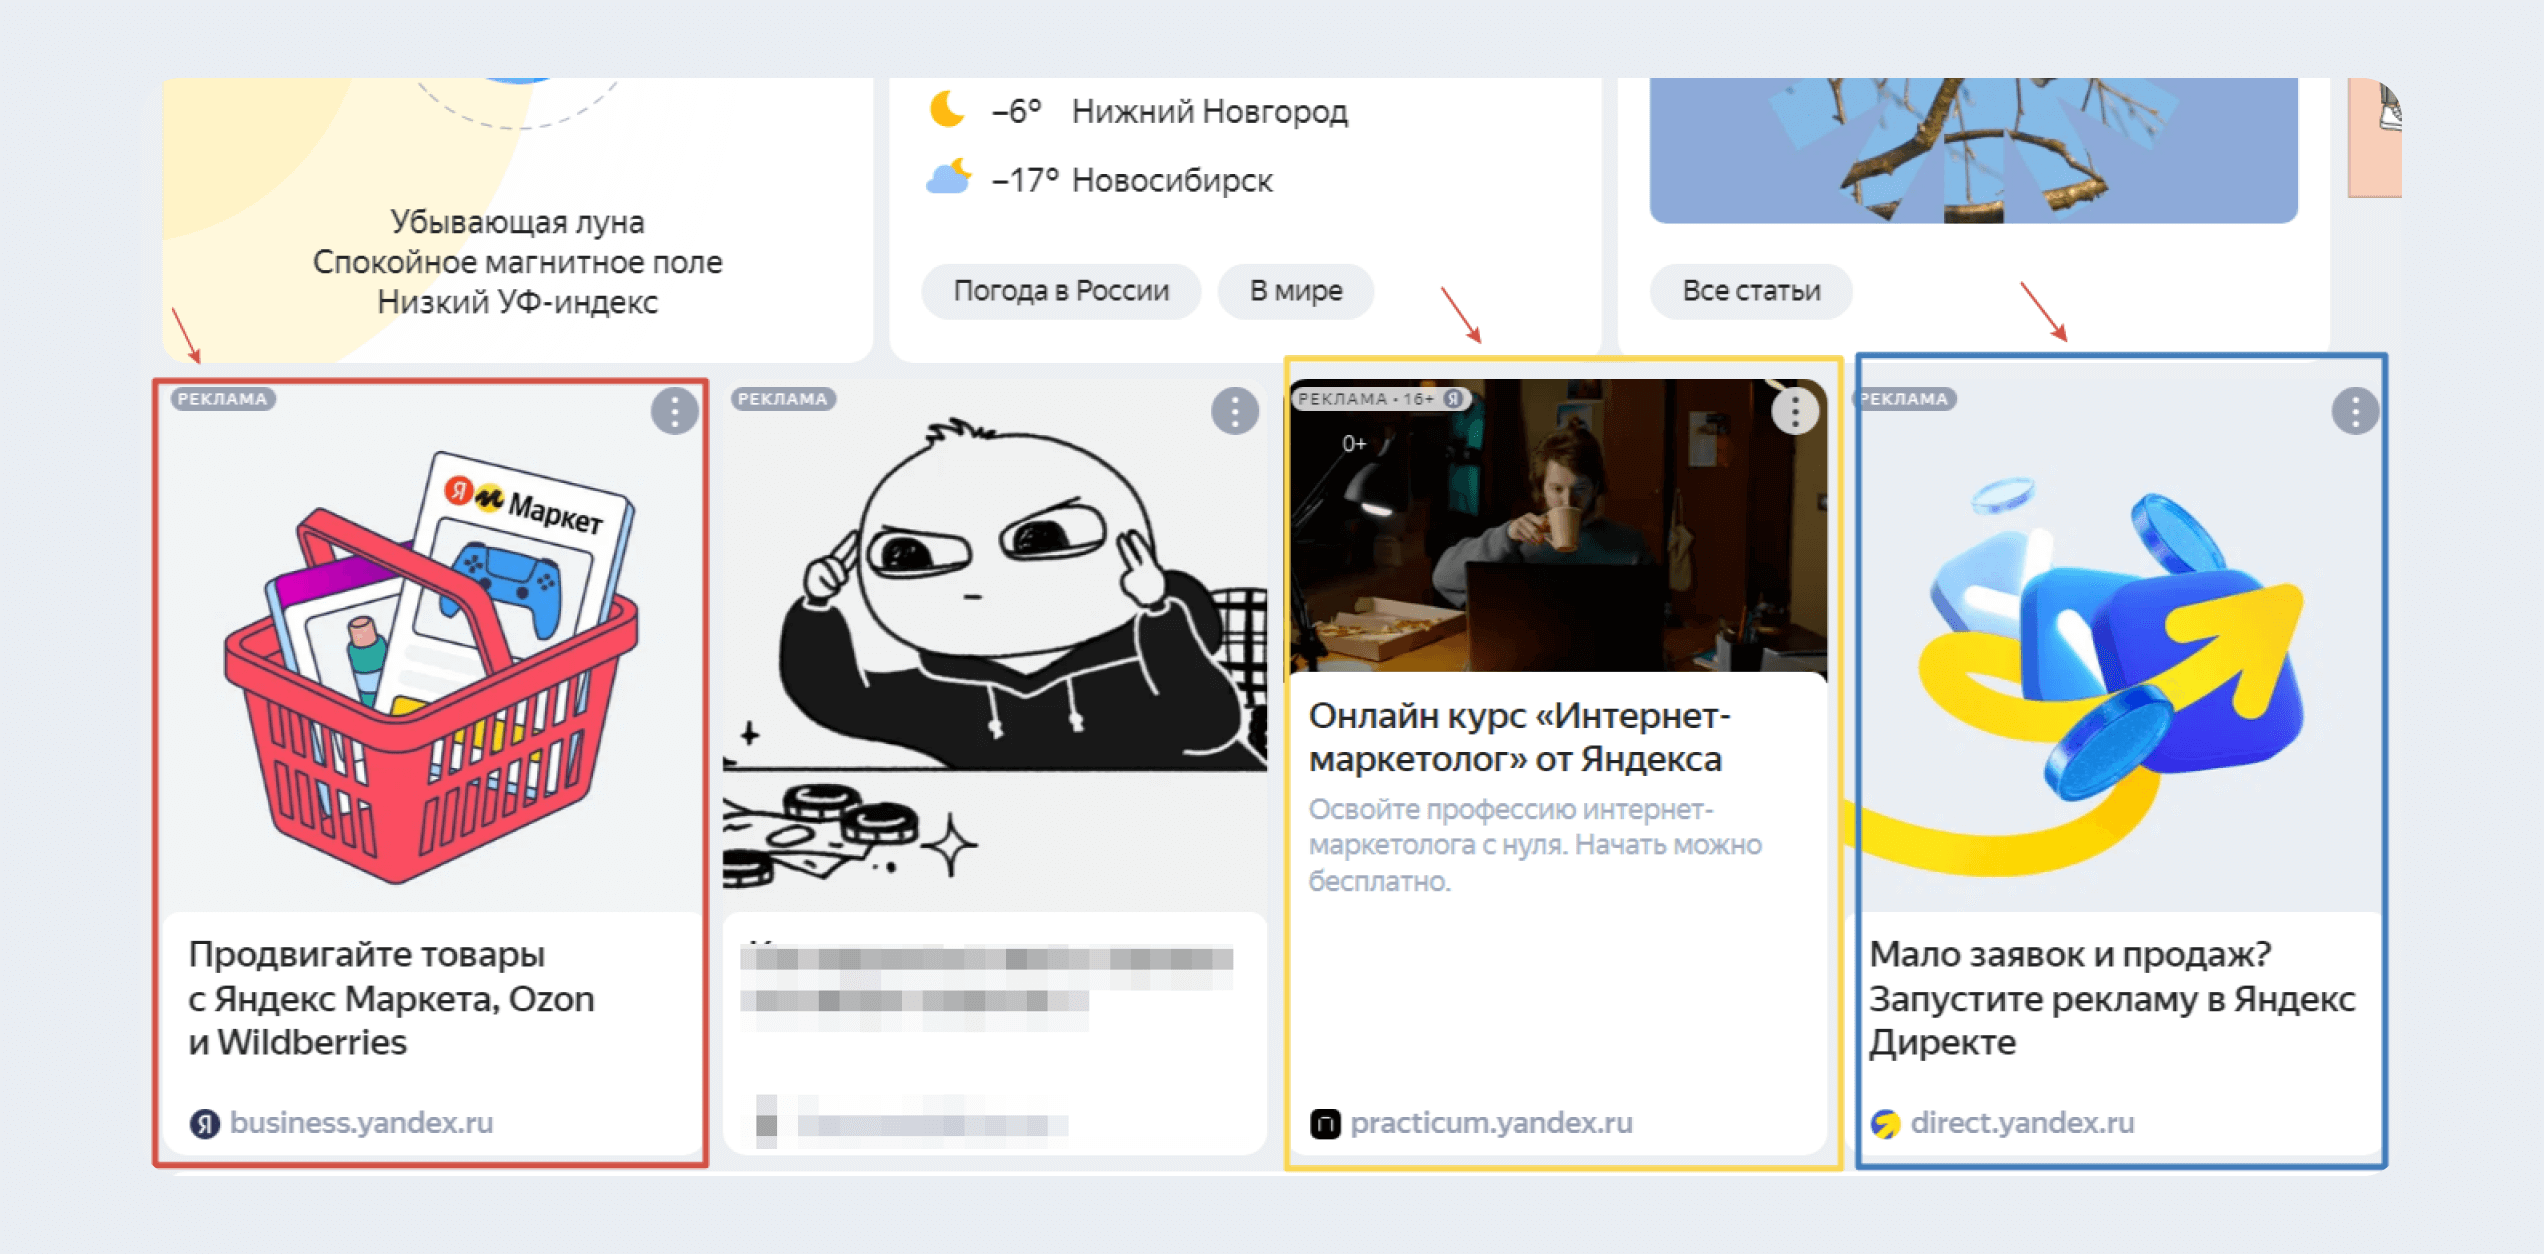The width and height of the screenshot is (2544, 1254).
Task: Click the Yandex 'Я' badge on the video ad
Action: coord(1452,398)
